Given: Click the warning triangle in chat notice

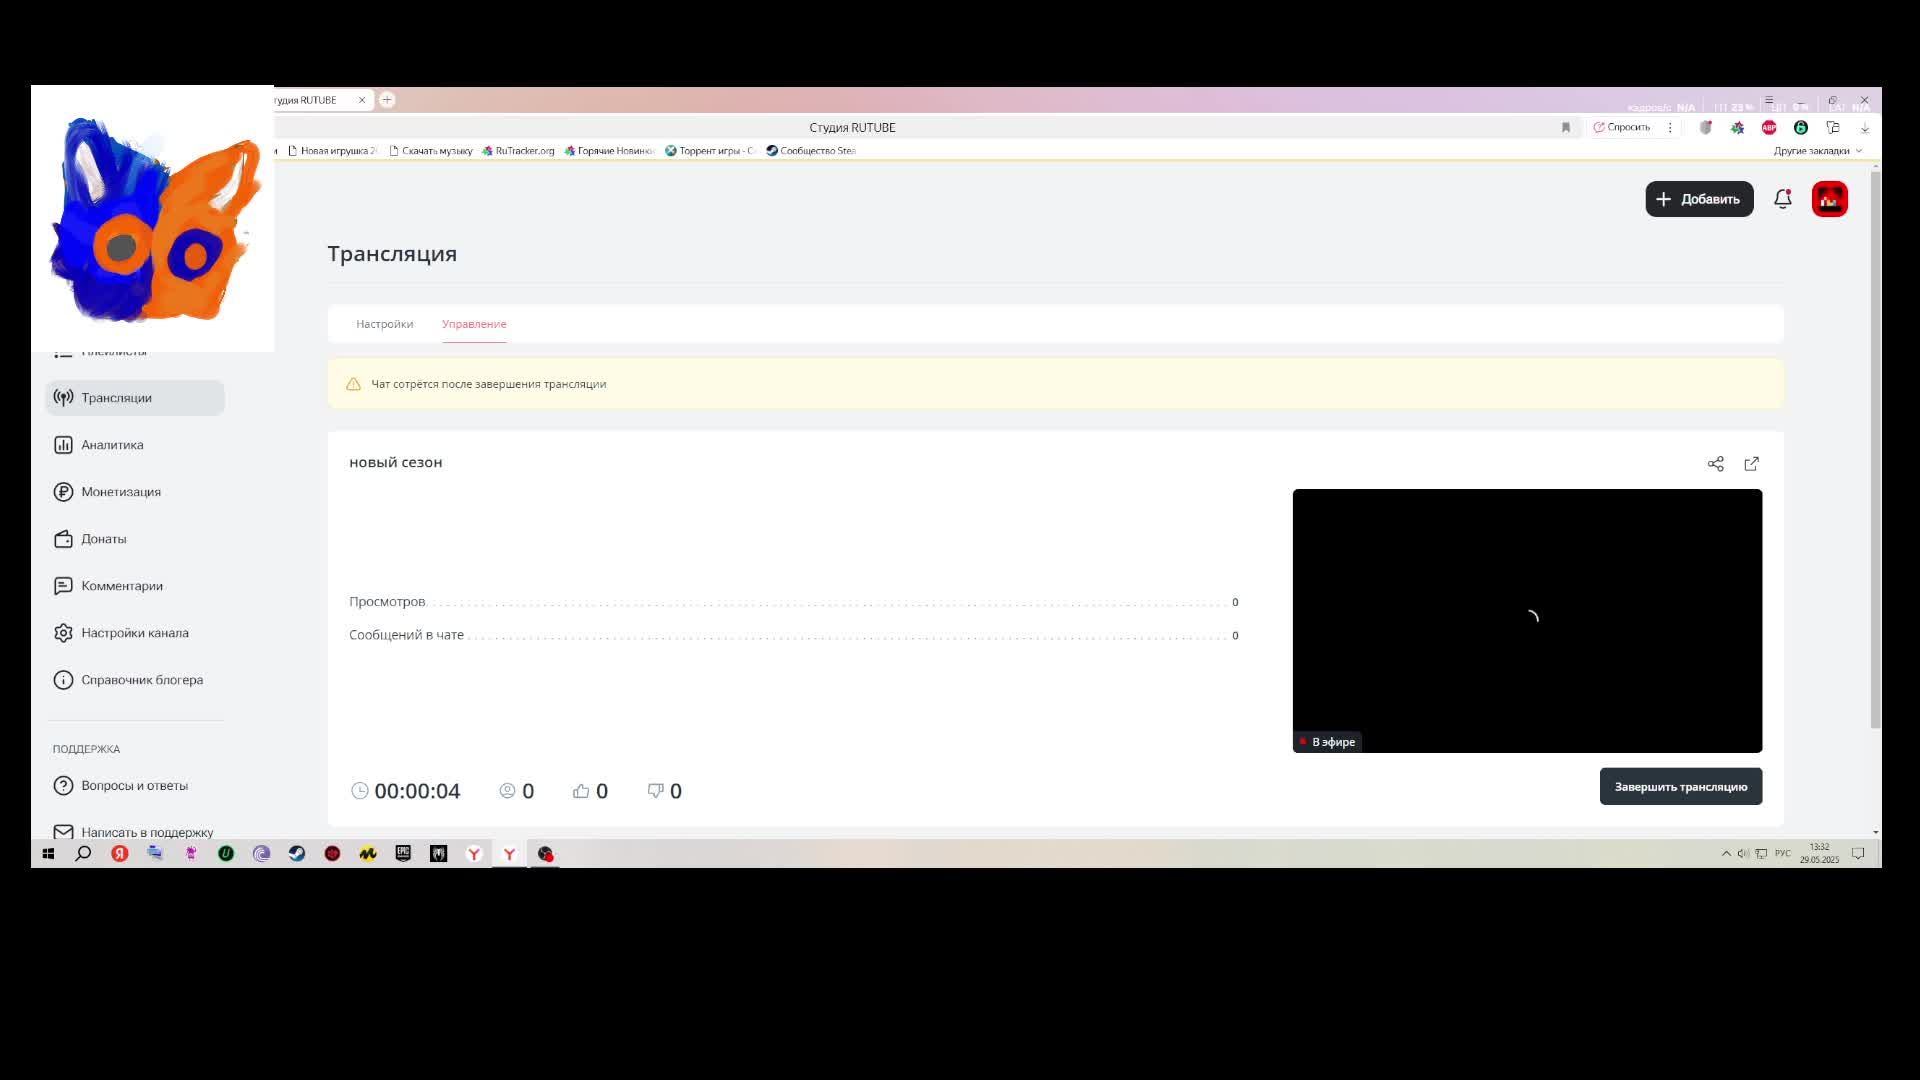Looking at the screenshot, I should pyautogui.click(x=353, y=384).
